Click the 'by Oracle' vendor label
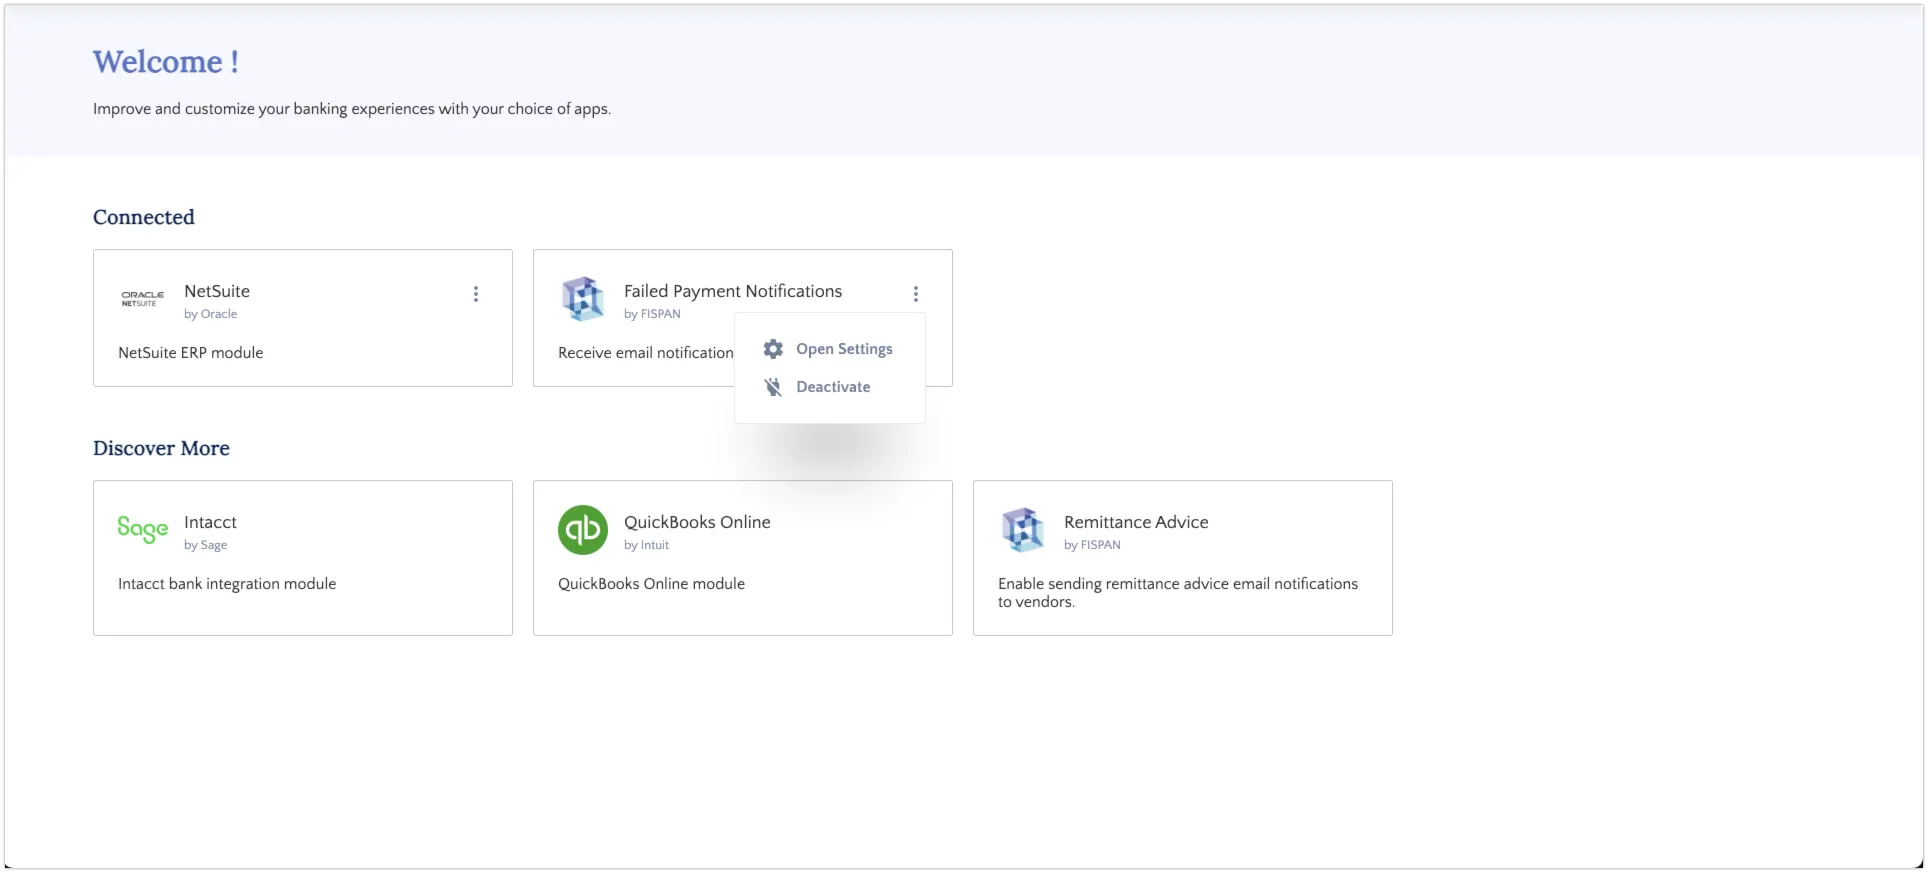This screenshot has width=1928, height=873. 211,314
